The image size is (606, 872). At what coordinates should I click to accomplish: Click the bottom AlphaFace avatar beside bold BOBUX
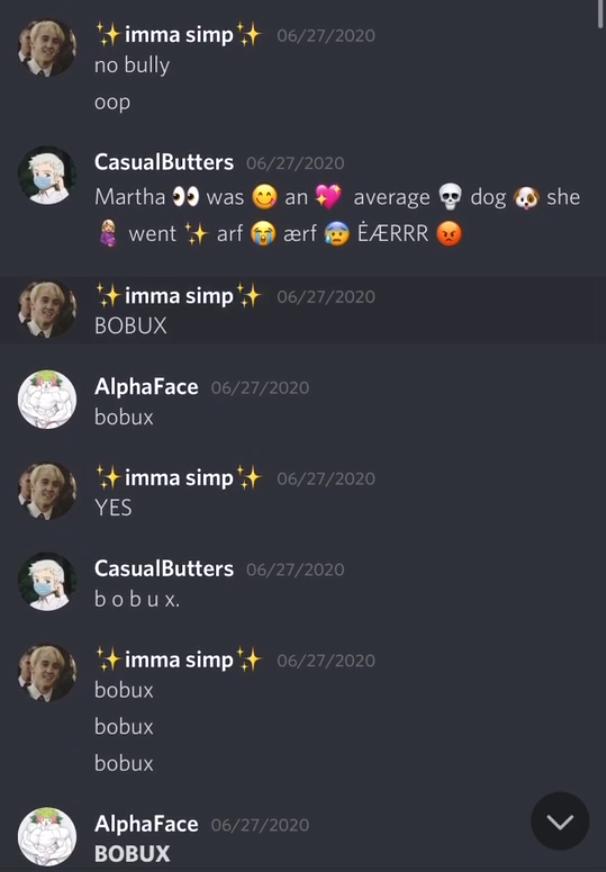(47, 836)
